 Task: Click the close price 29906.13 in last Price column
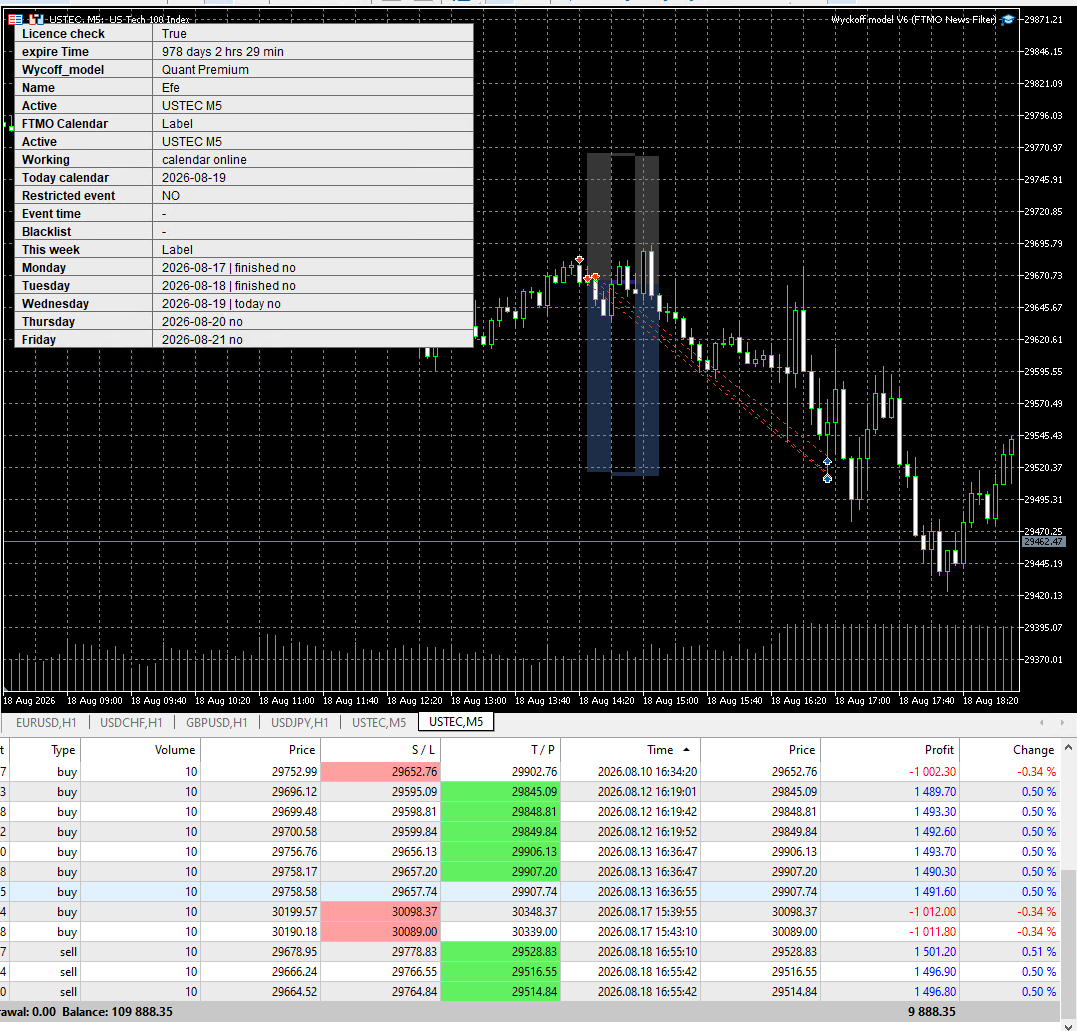coord(794,851)
